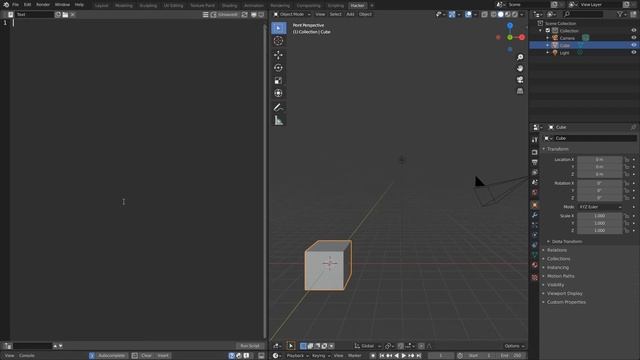Click the outliner search field
640x360 pixels.
point(582,15)
